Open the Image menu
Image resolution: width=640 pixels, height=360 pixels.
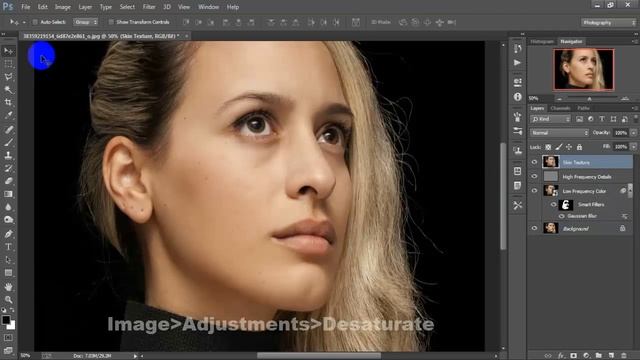62,7
